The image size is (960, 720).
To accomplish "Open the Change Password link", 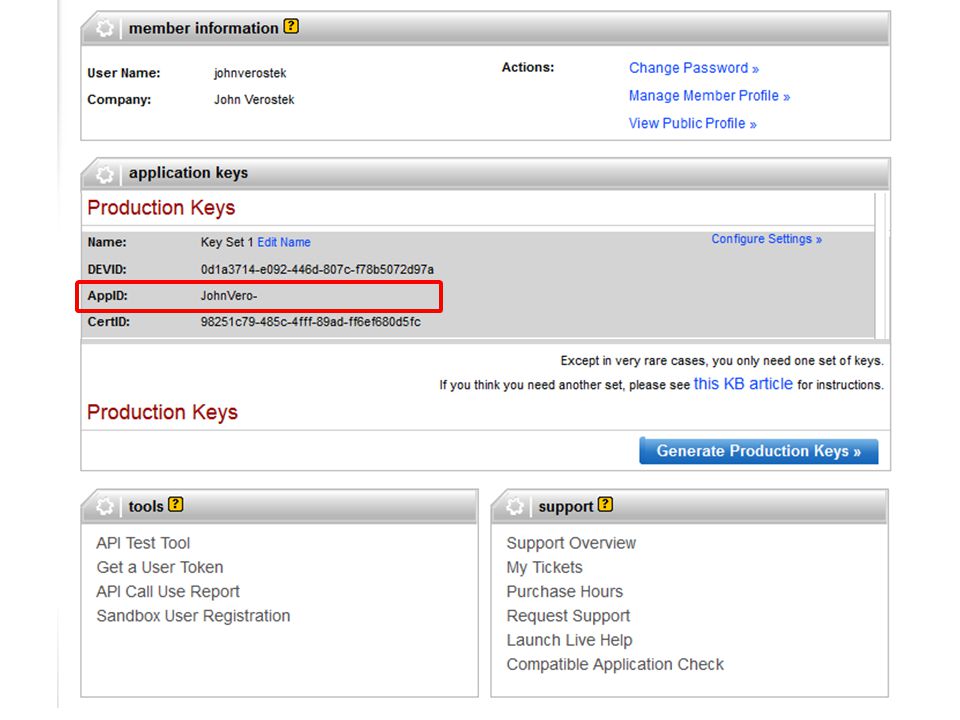I will pyautogui.click(x=694, y=68).
